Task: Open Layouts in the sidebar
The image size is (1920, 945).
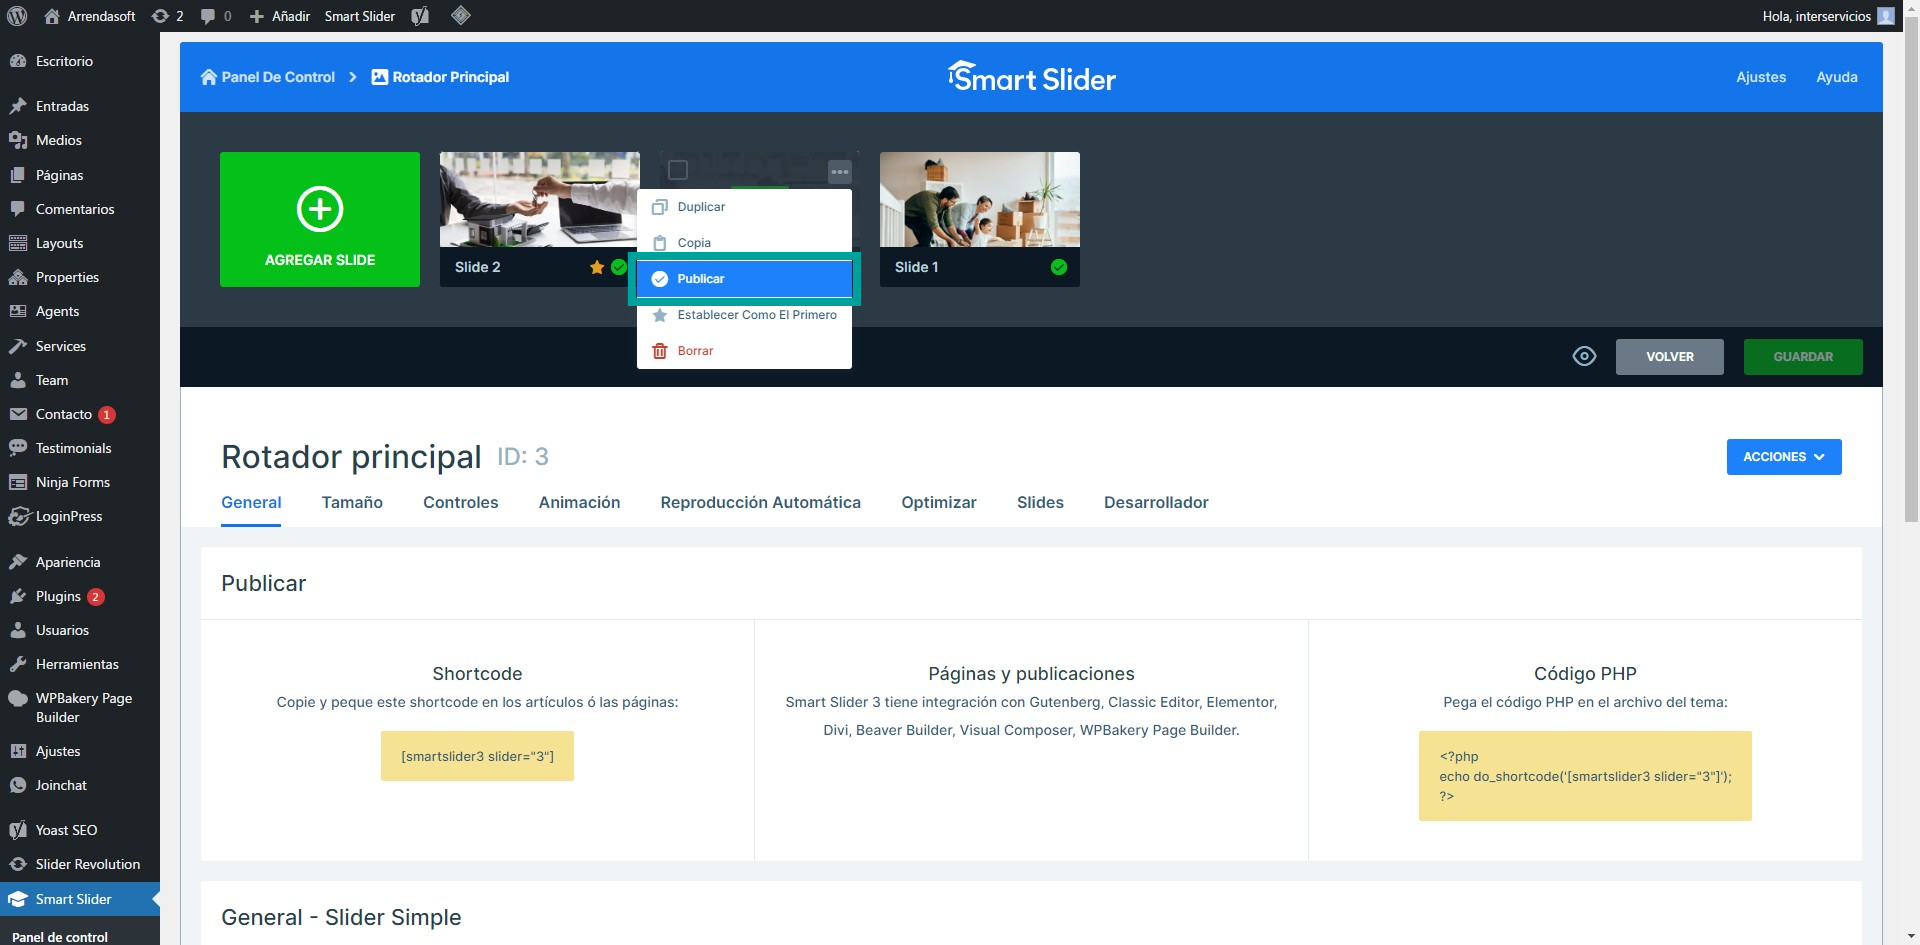Action: click(x=80, y=243)
